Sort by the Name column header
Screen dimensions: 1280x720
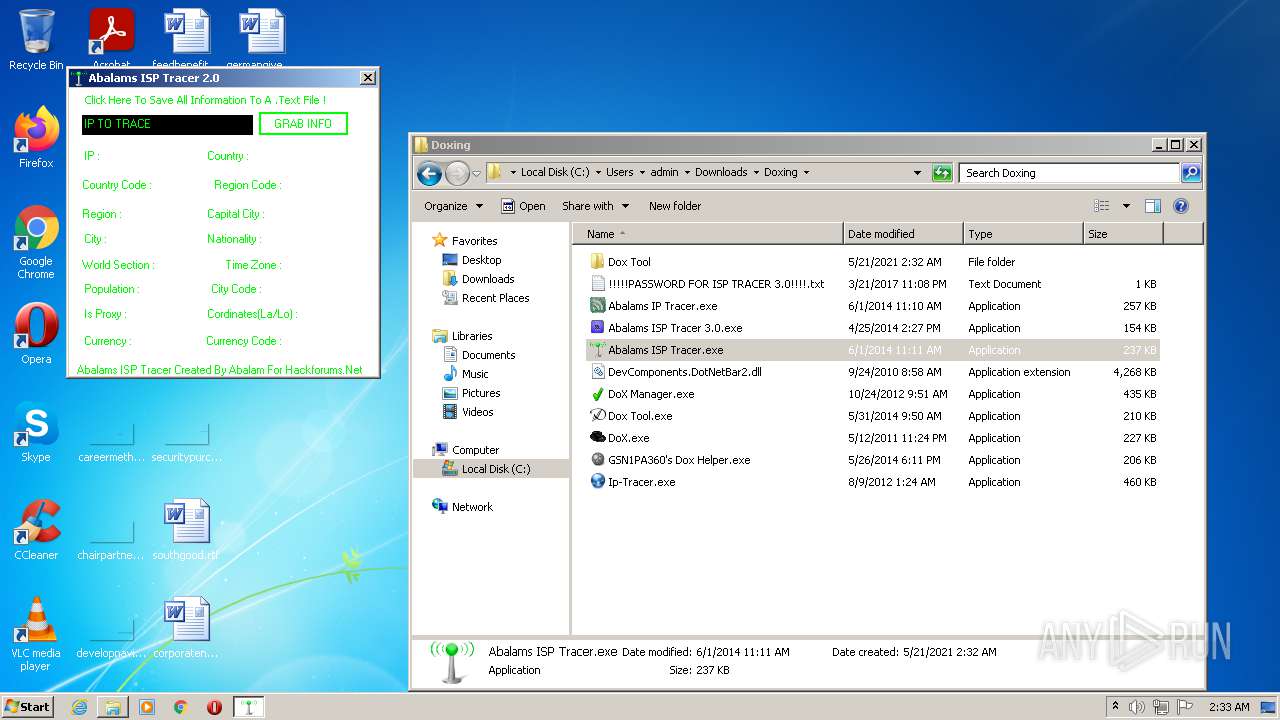[708, 234]
